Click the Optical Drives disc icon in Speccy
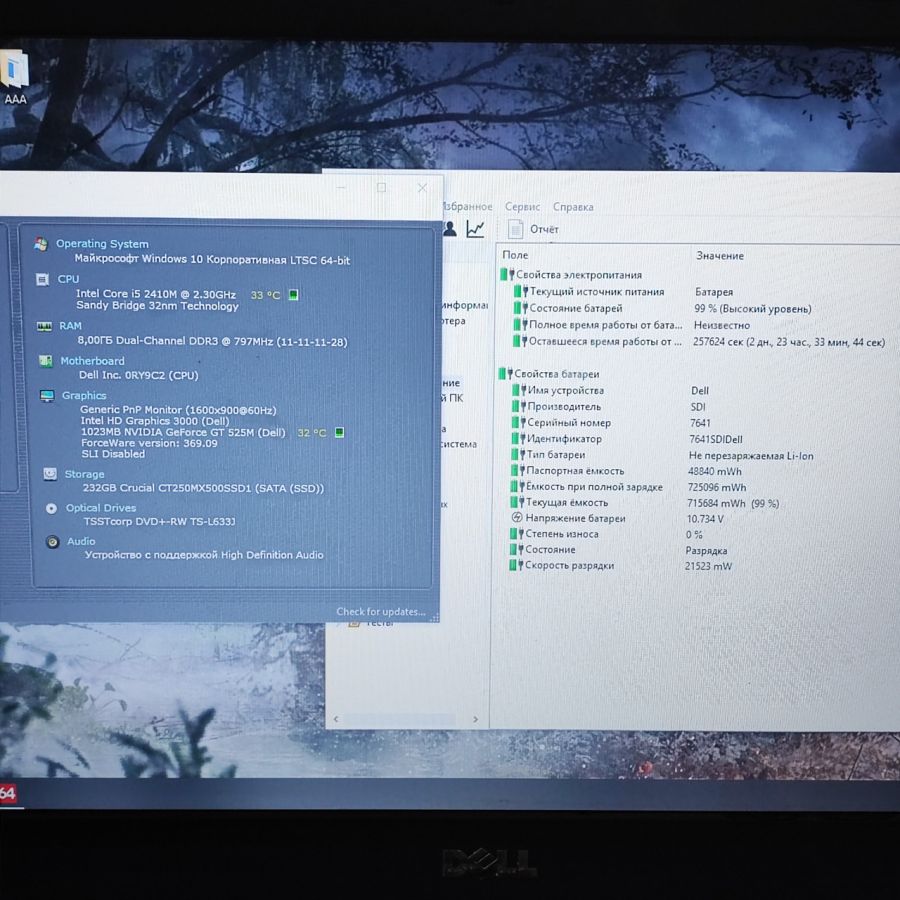Image resolution: width=900 pixels, height=900 pixels. [52, 508]
